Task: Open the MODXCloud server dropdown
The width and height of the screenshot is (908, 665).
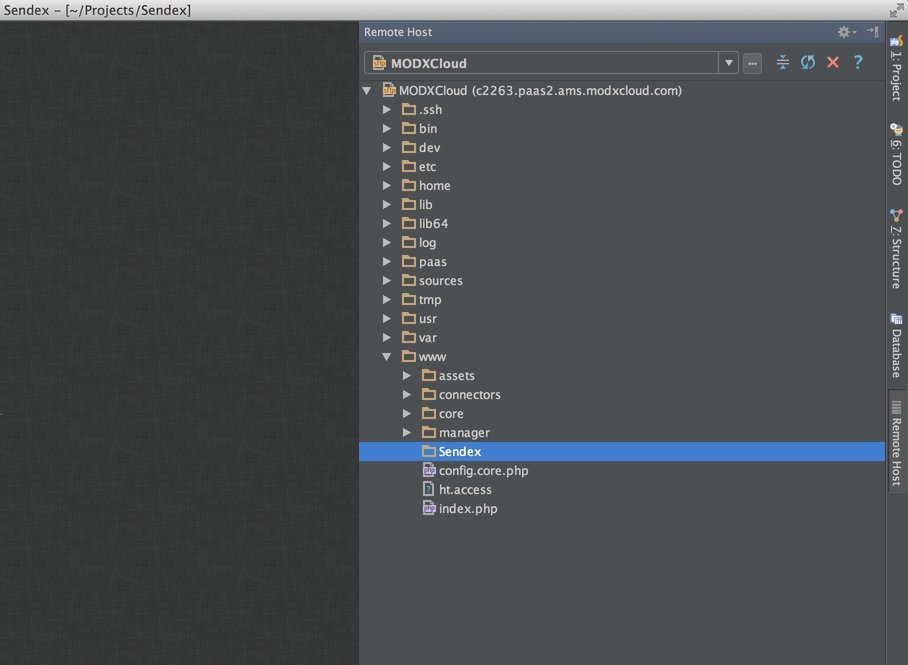Action: tap(728, 63)
